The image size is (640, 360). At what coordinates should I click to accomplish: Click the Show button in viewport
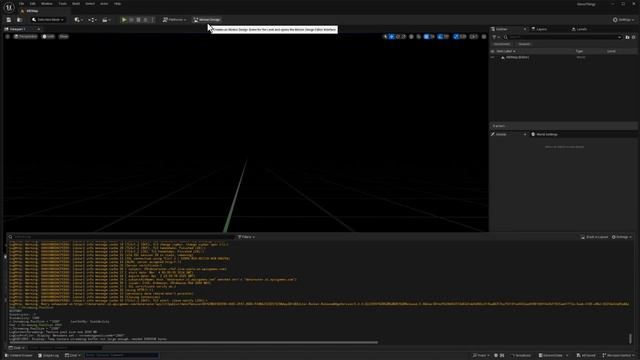pyautogui.click(x=64, y=36)
